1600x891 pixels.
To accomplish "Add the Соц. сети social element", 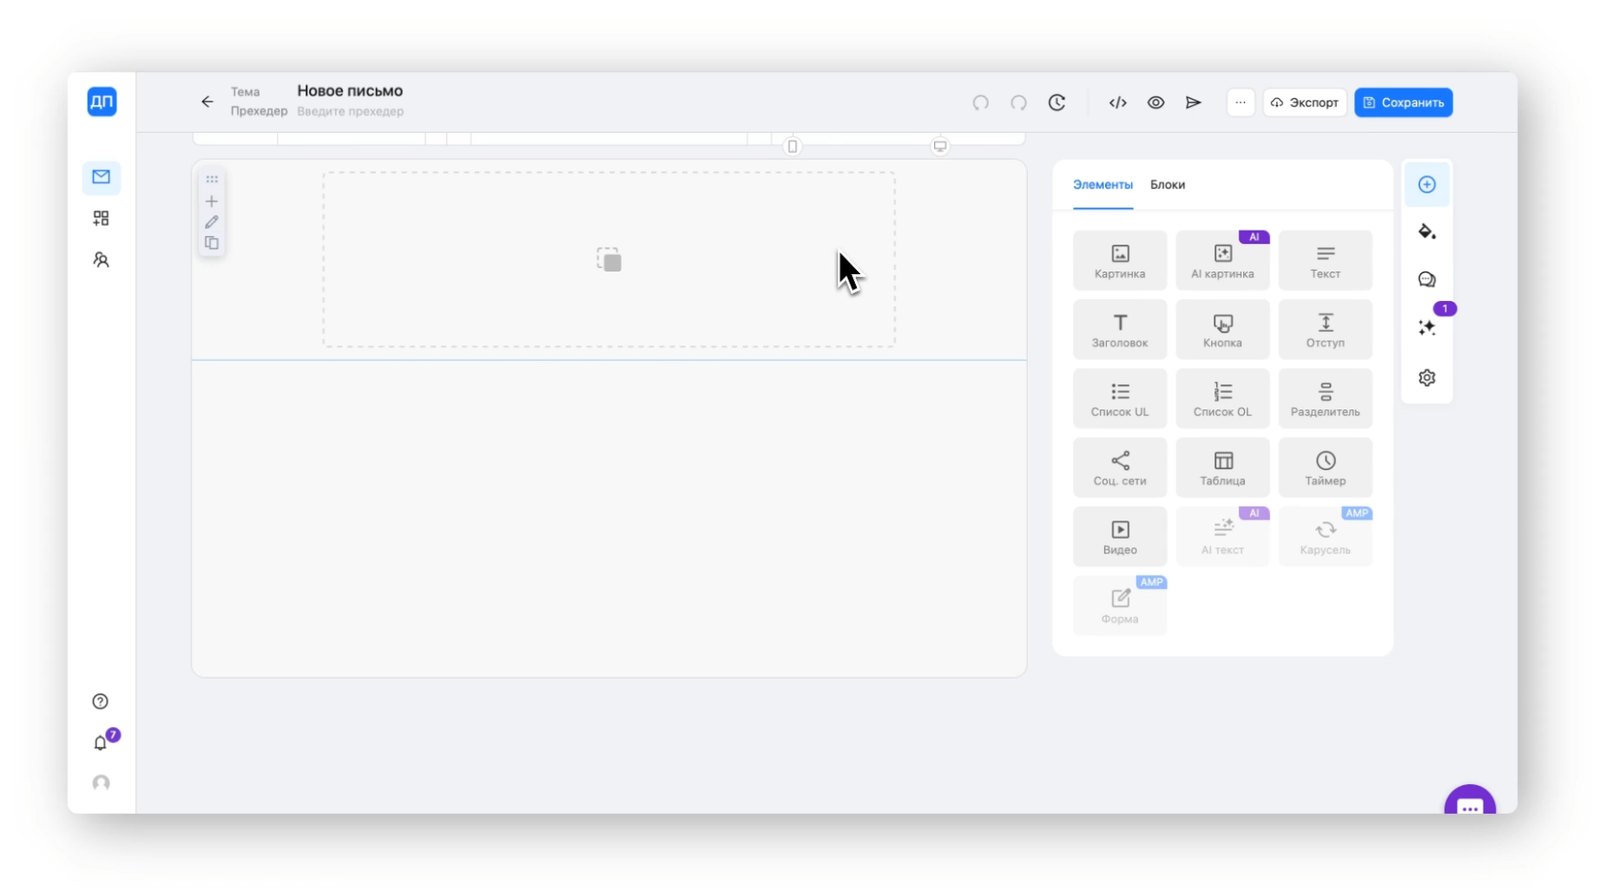I will point(1119,467).
